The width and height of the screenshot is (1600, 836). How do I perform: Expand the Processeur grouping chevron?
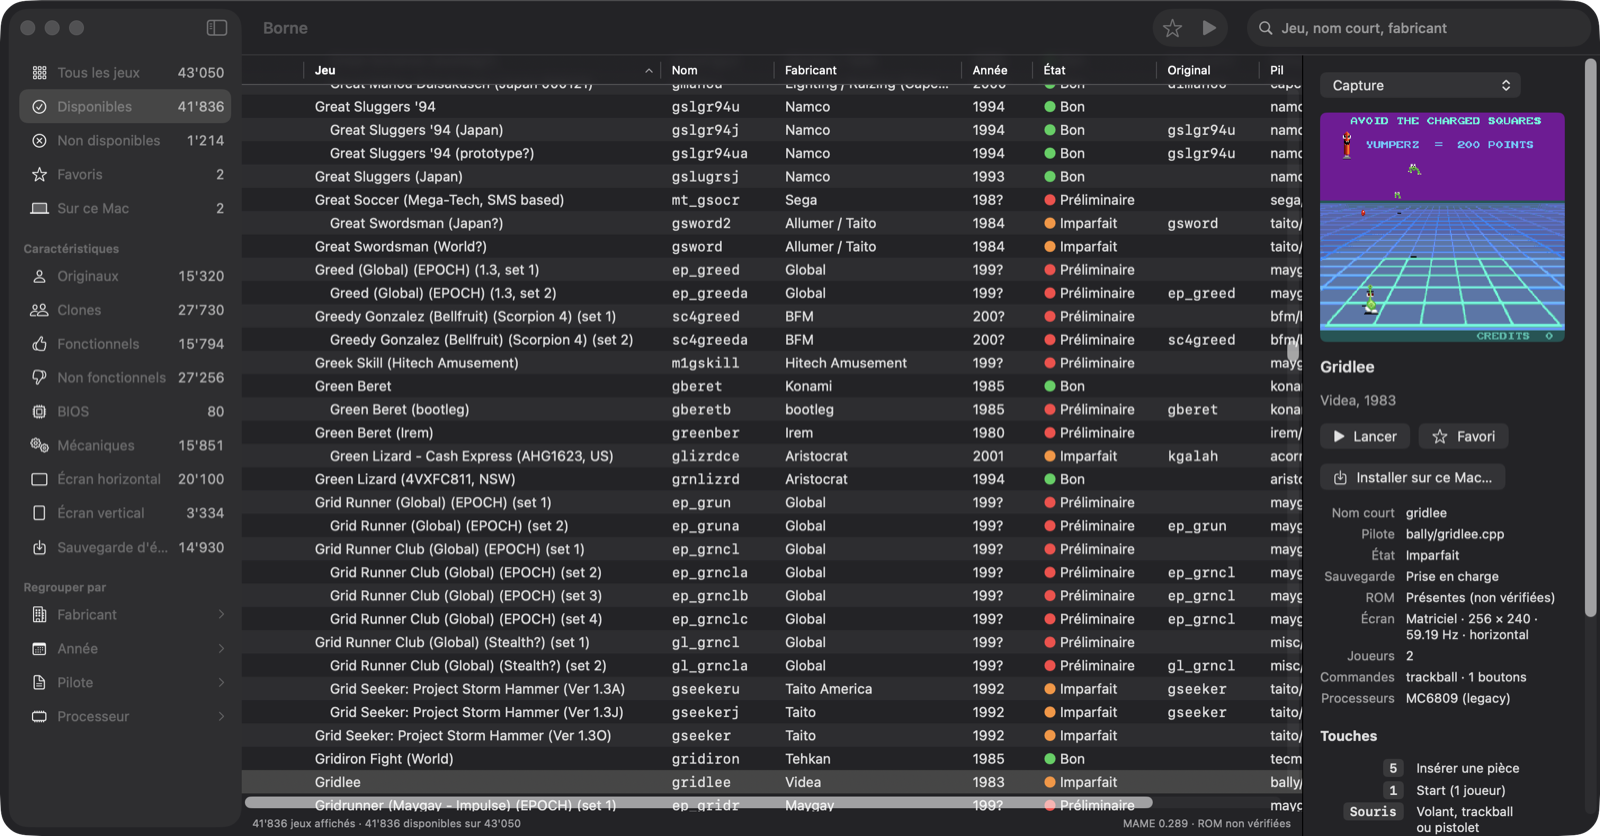[x=221, y=717]
